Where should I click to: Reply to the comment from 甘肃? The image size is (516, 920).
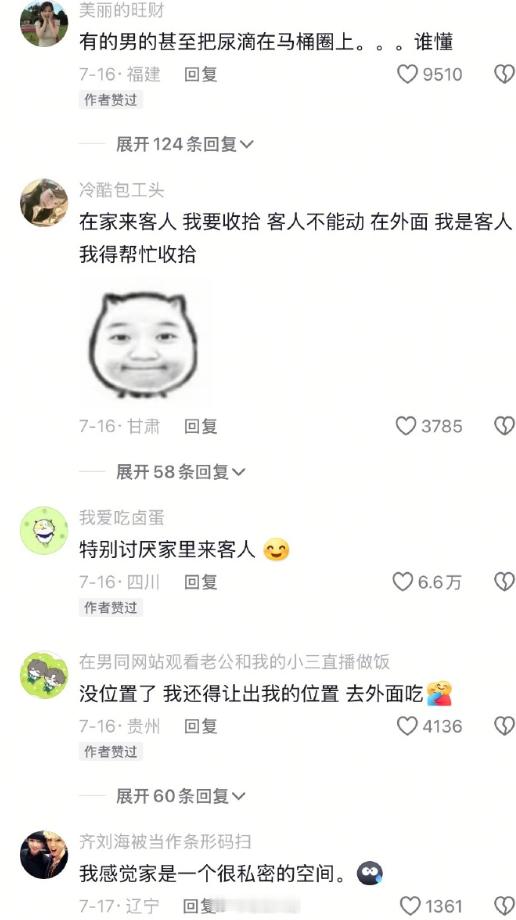pos(201,426)
